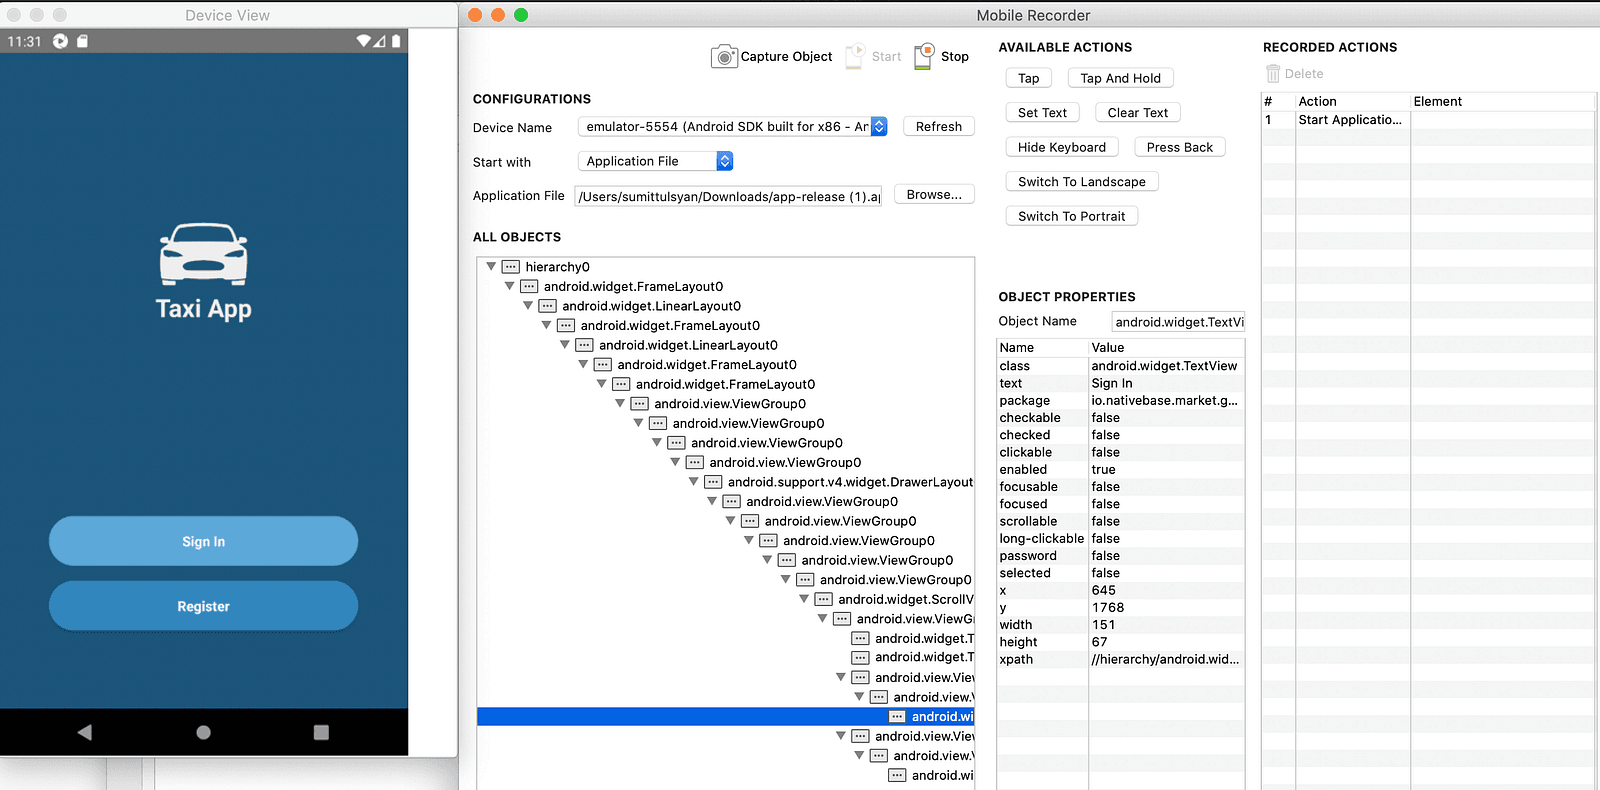Click the Switch To Landscape button
The image size is (1600, 790).
pos(1082,182)
